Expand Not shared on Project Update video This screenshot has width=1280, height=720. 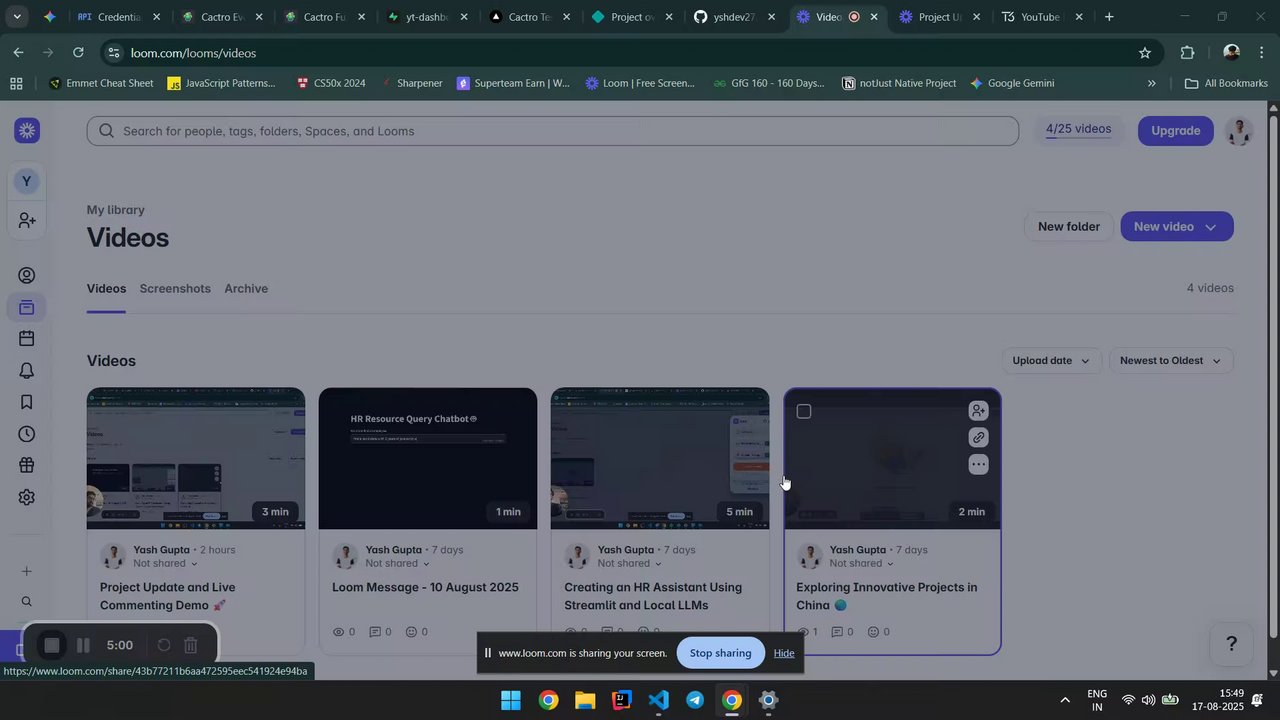pyautogui.click(x=166, y=564)
